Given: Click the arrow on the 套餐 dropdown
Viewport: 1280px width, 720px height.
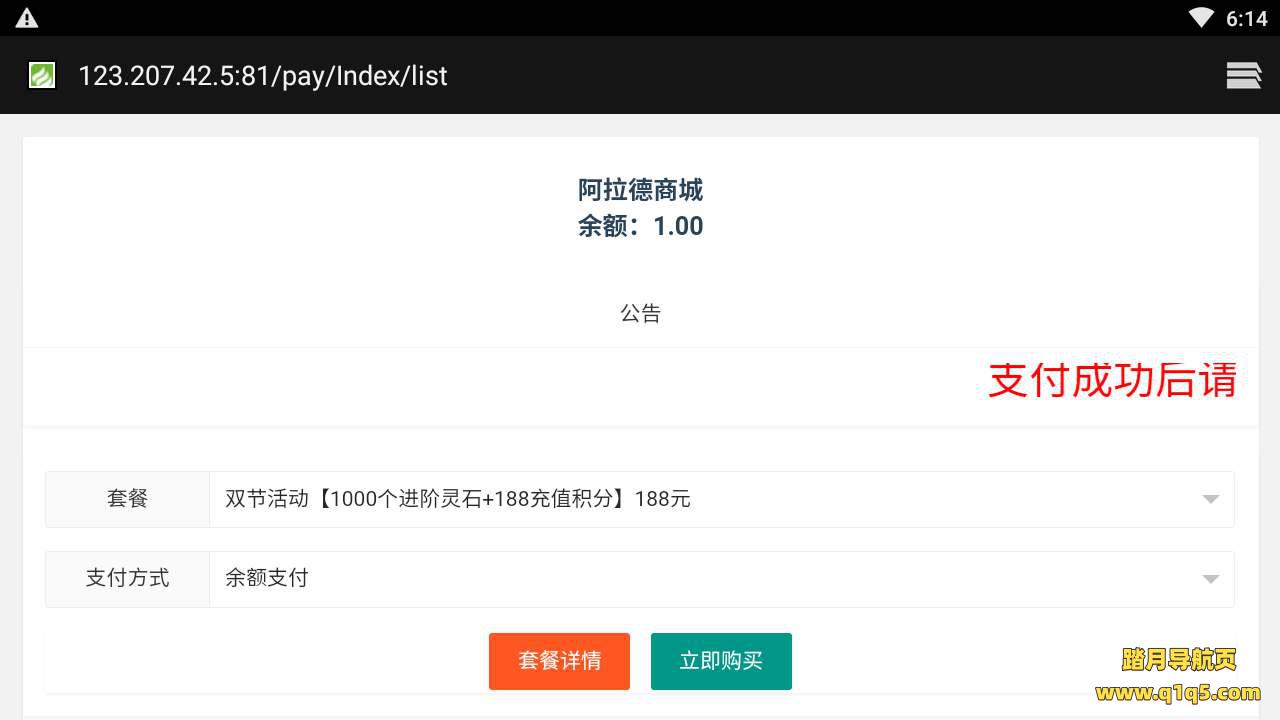Looking at the screenshot, I should pyautogui.click(x=1210, y=499).
